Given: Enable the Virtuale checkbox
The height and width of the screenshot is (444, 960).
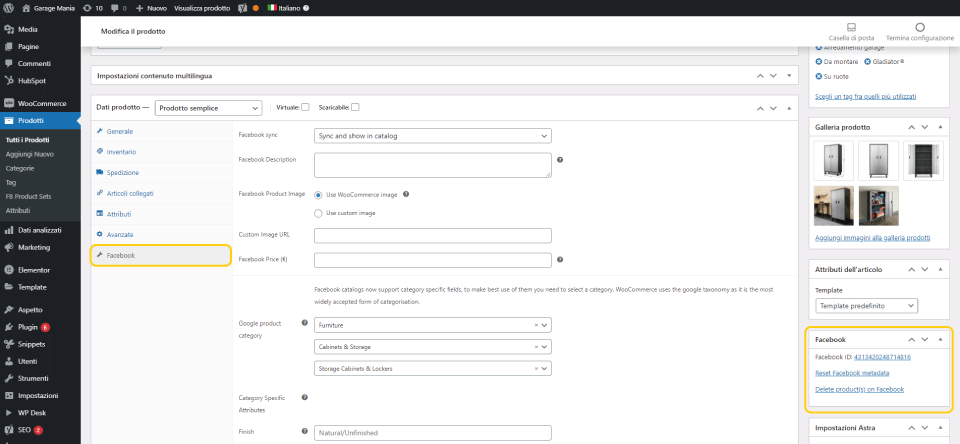Looking at the screenshot, I should pos(305,107).
